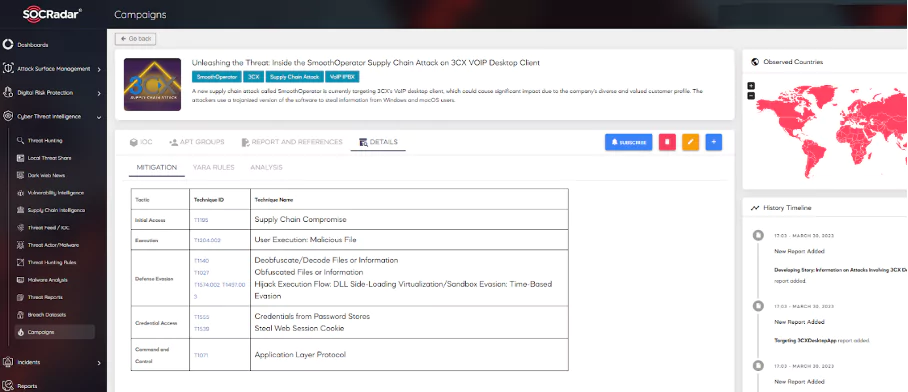Screen dimensions: 908x392
Task: Switch to the APT GROUPS tab
Action: [x=197, y=142]
